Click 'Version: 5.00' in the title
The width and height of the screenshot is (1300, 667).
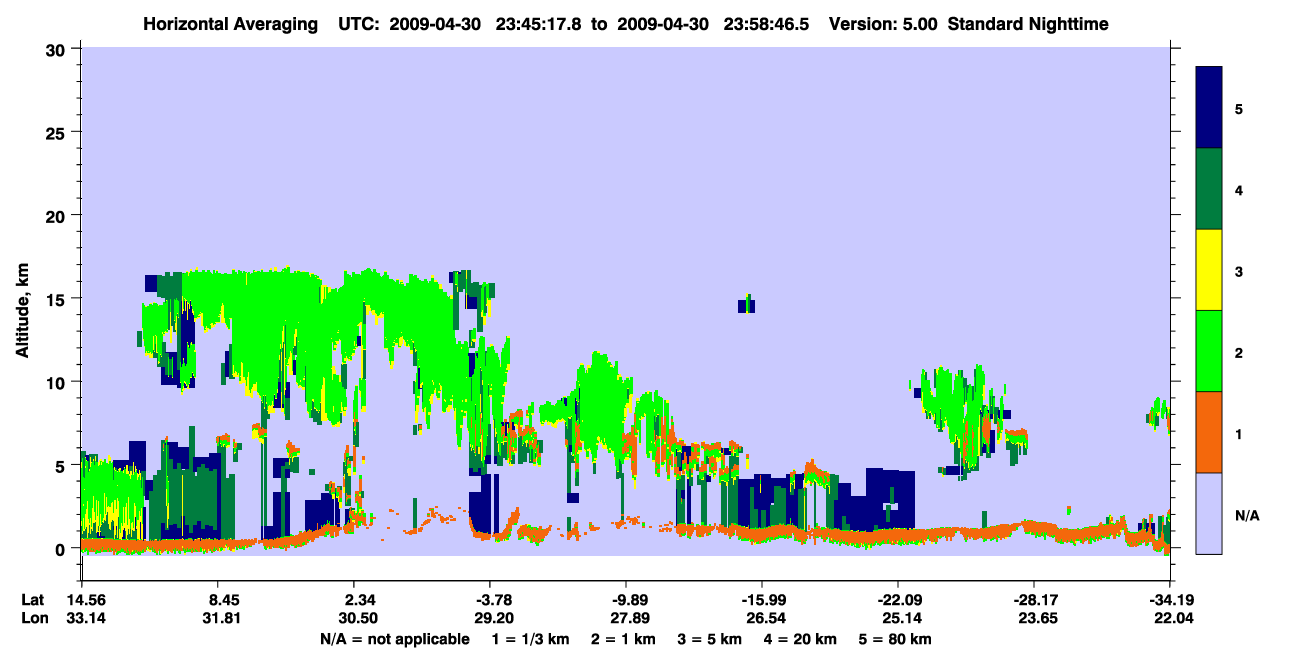883,23
